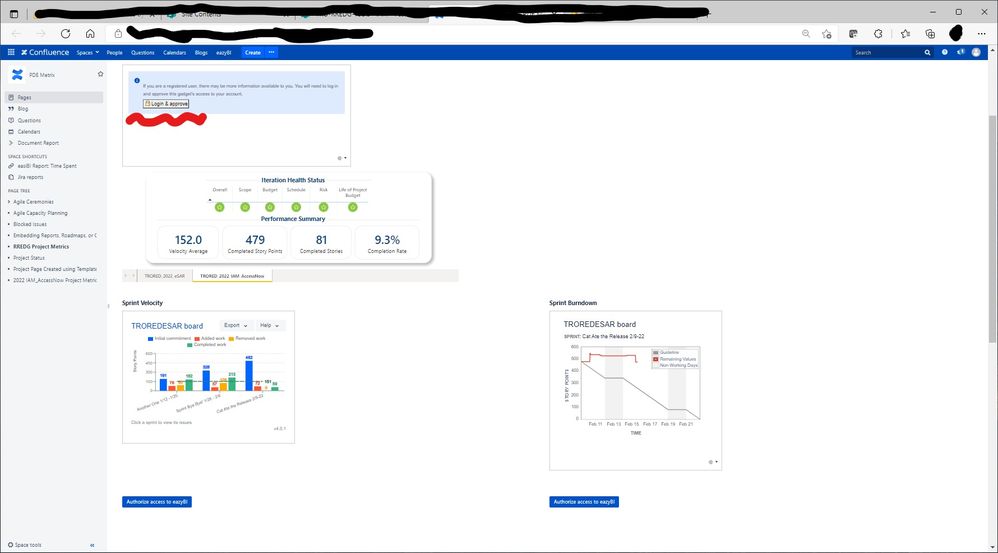This screenshot has height=553, width=998.
Task: Open the more options ellipsis beside Create
Action: click(x=272, y=52)
